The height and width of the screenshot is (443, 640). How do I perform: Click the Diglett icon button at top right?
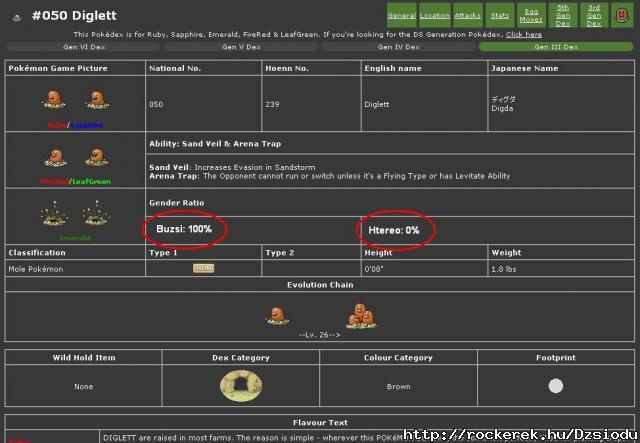[x=622, y=15]
